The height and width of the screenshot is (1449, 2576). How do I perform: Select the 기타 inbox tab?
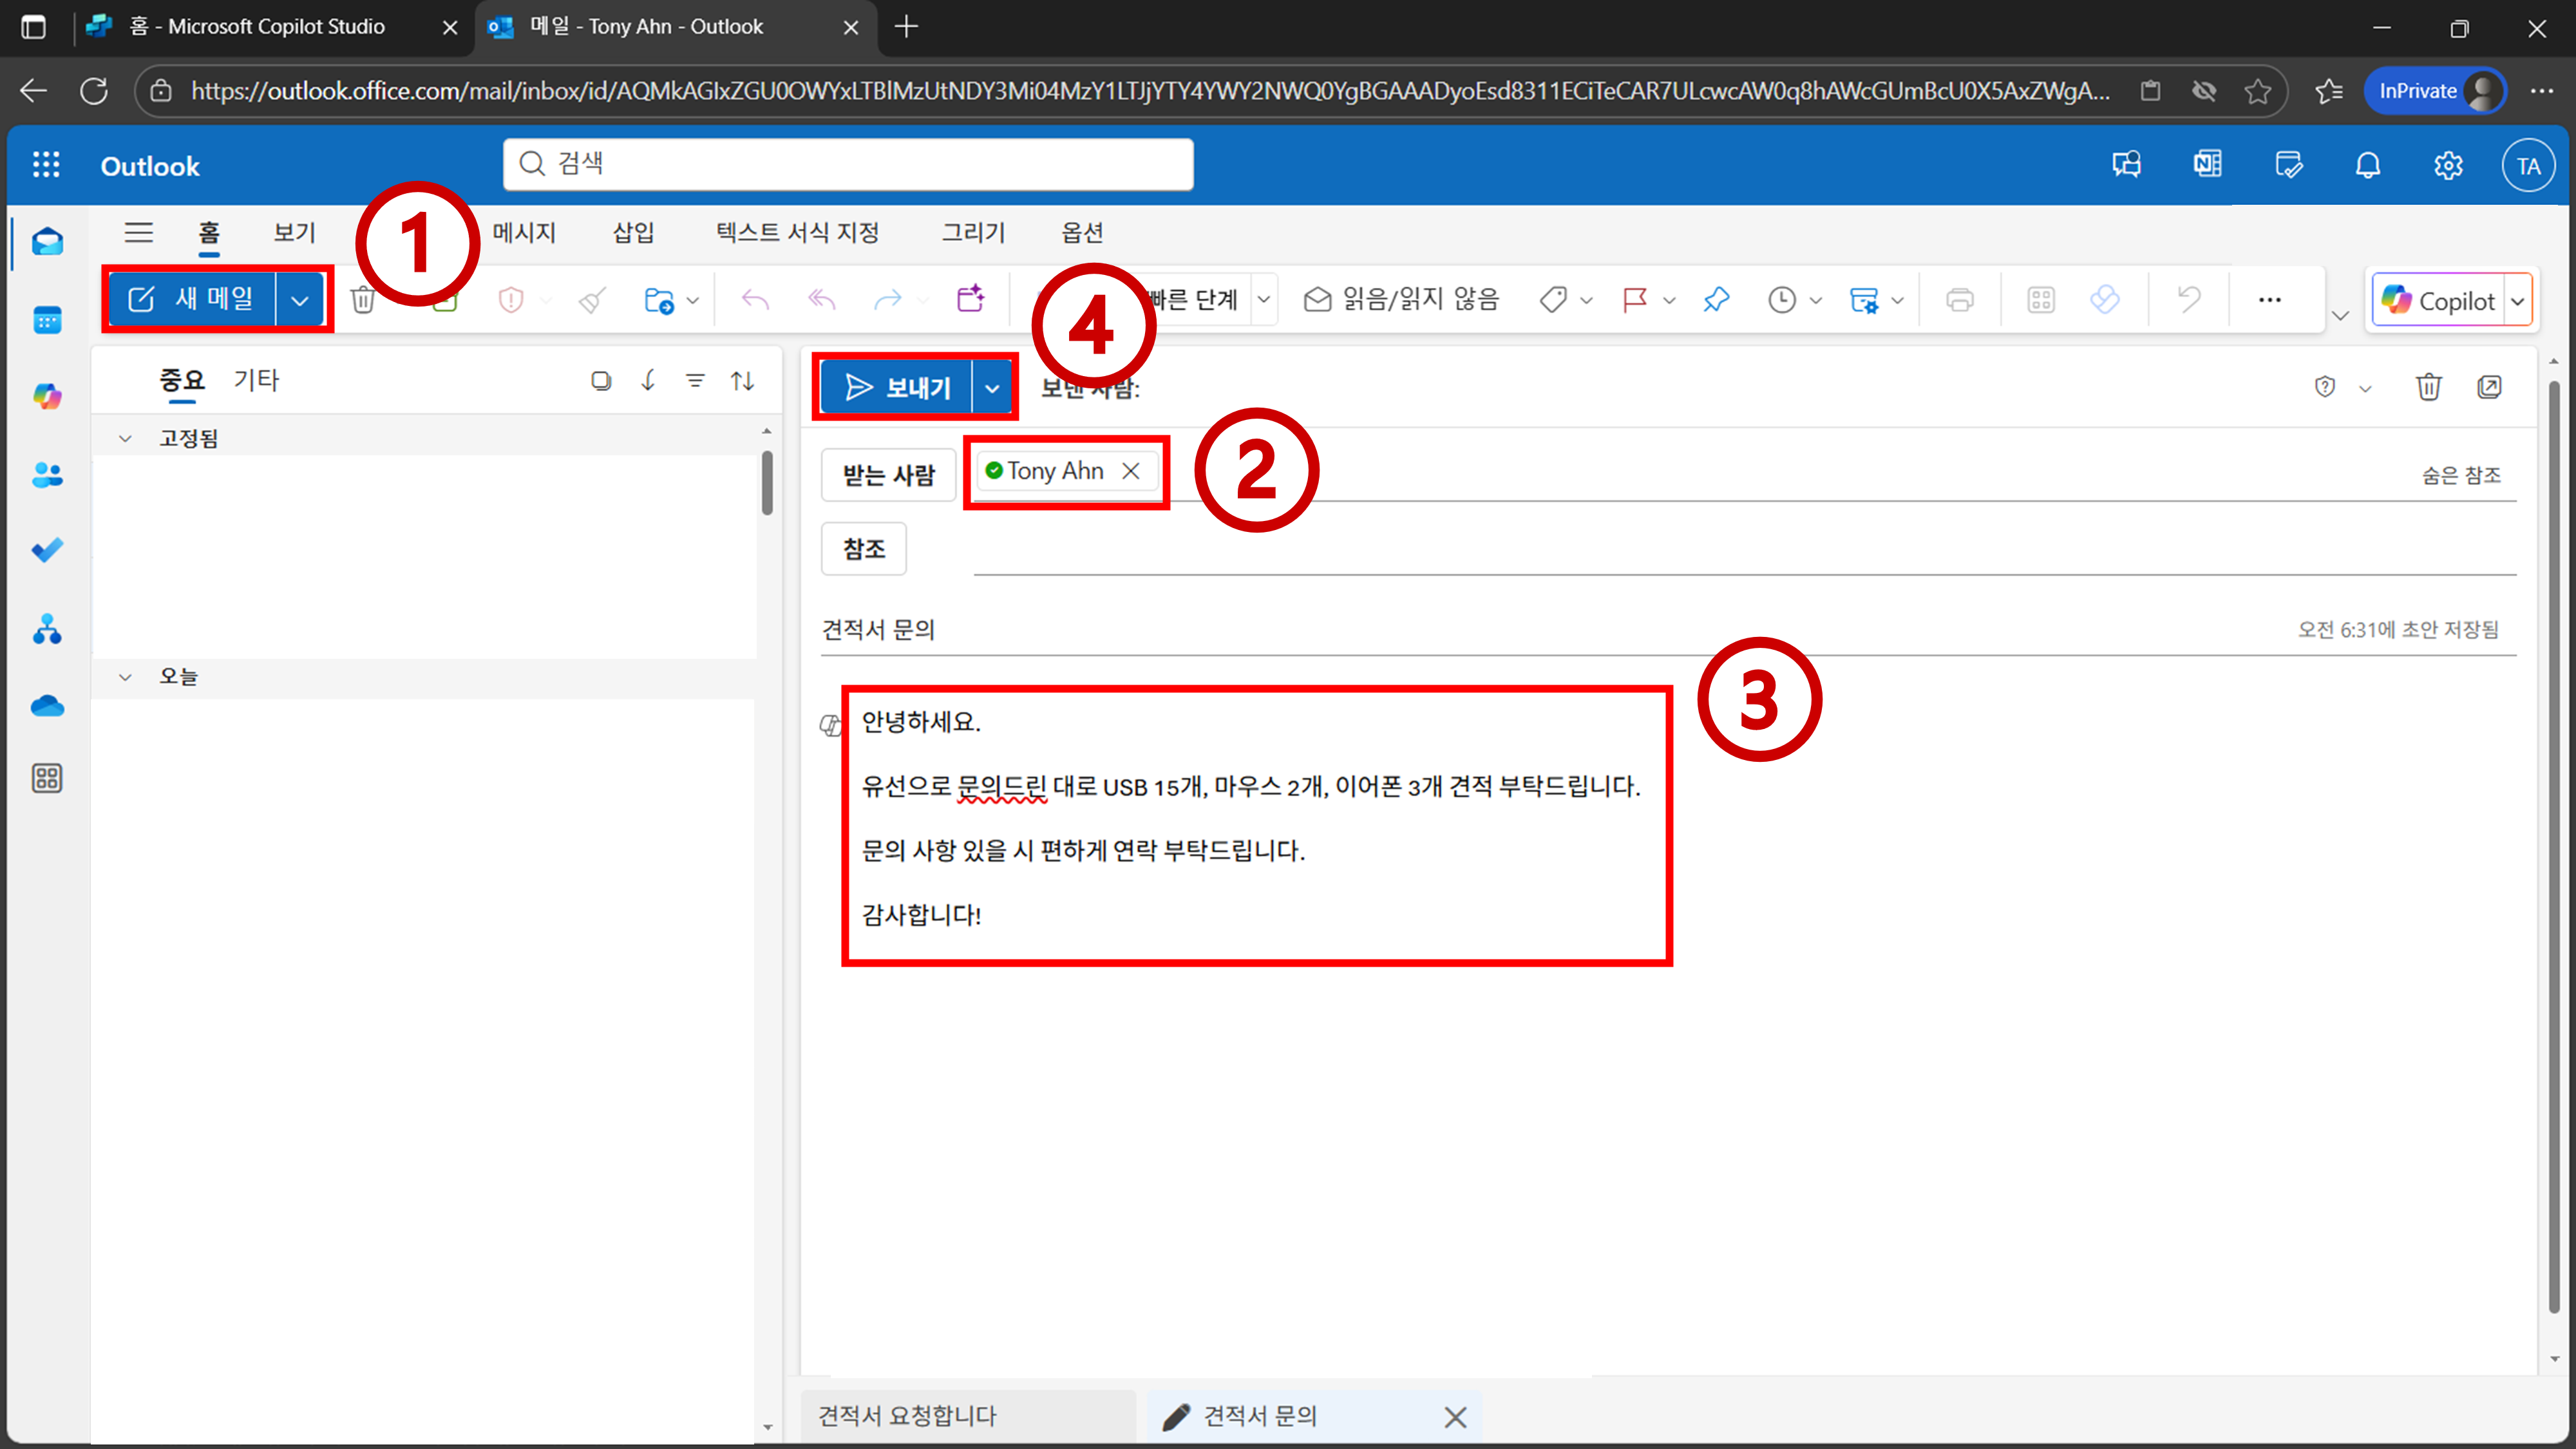click(x=256, y=381)
